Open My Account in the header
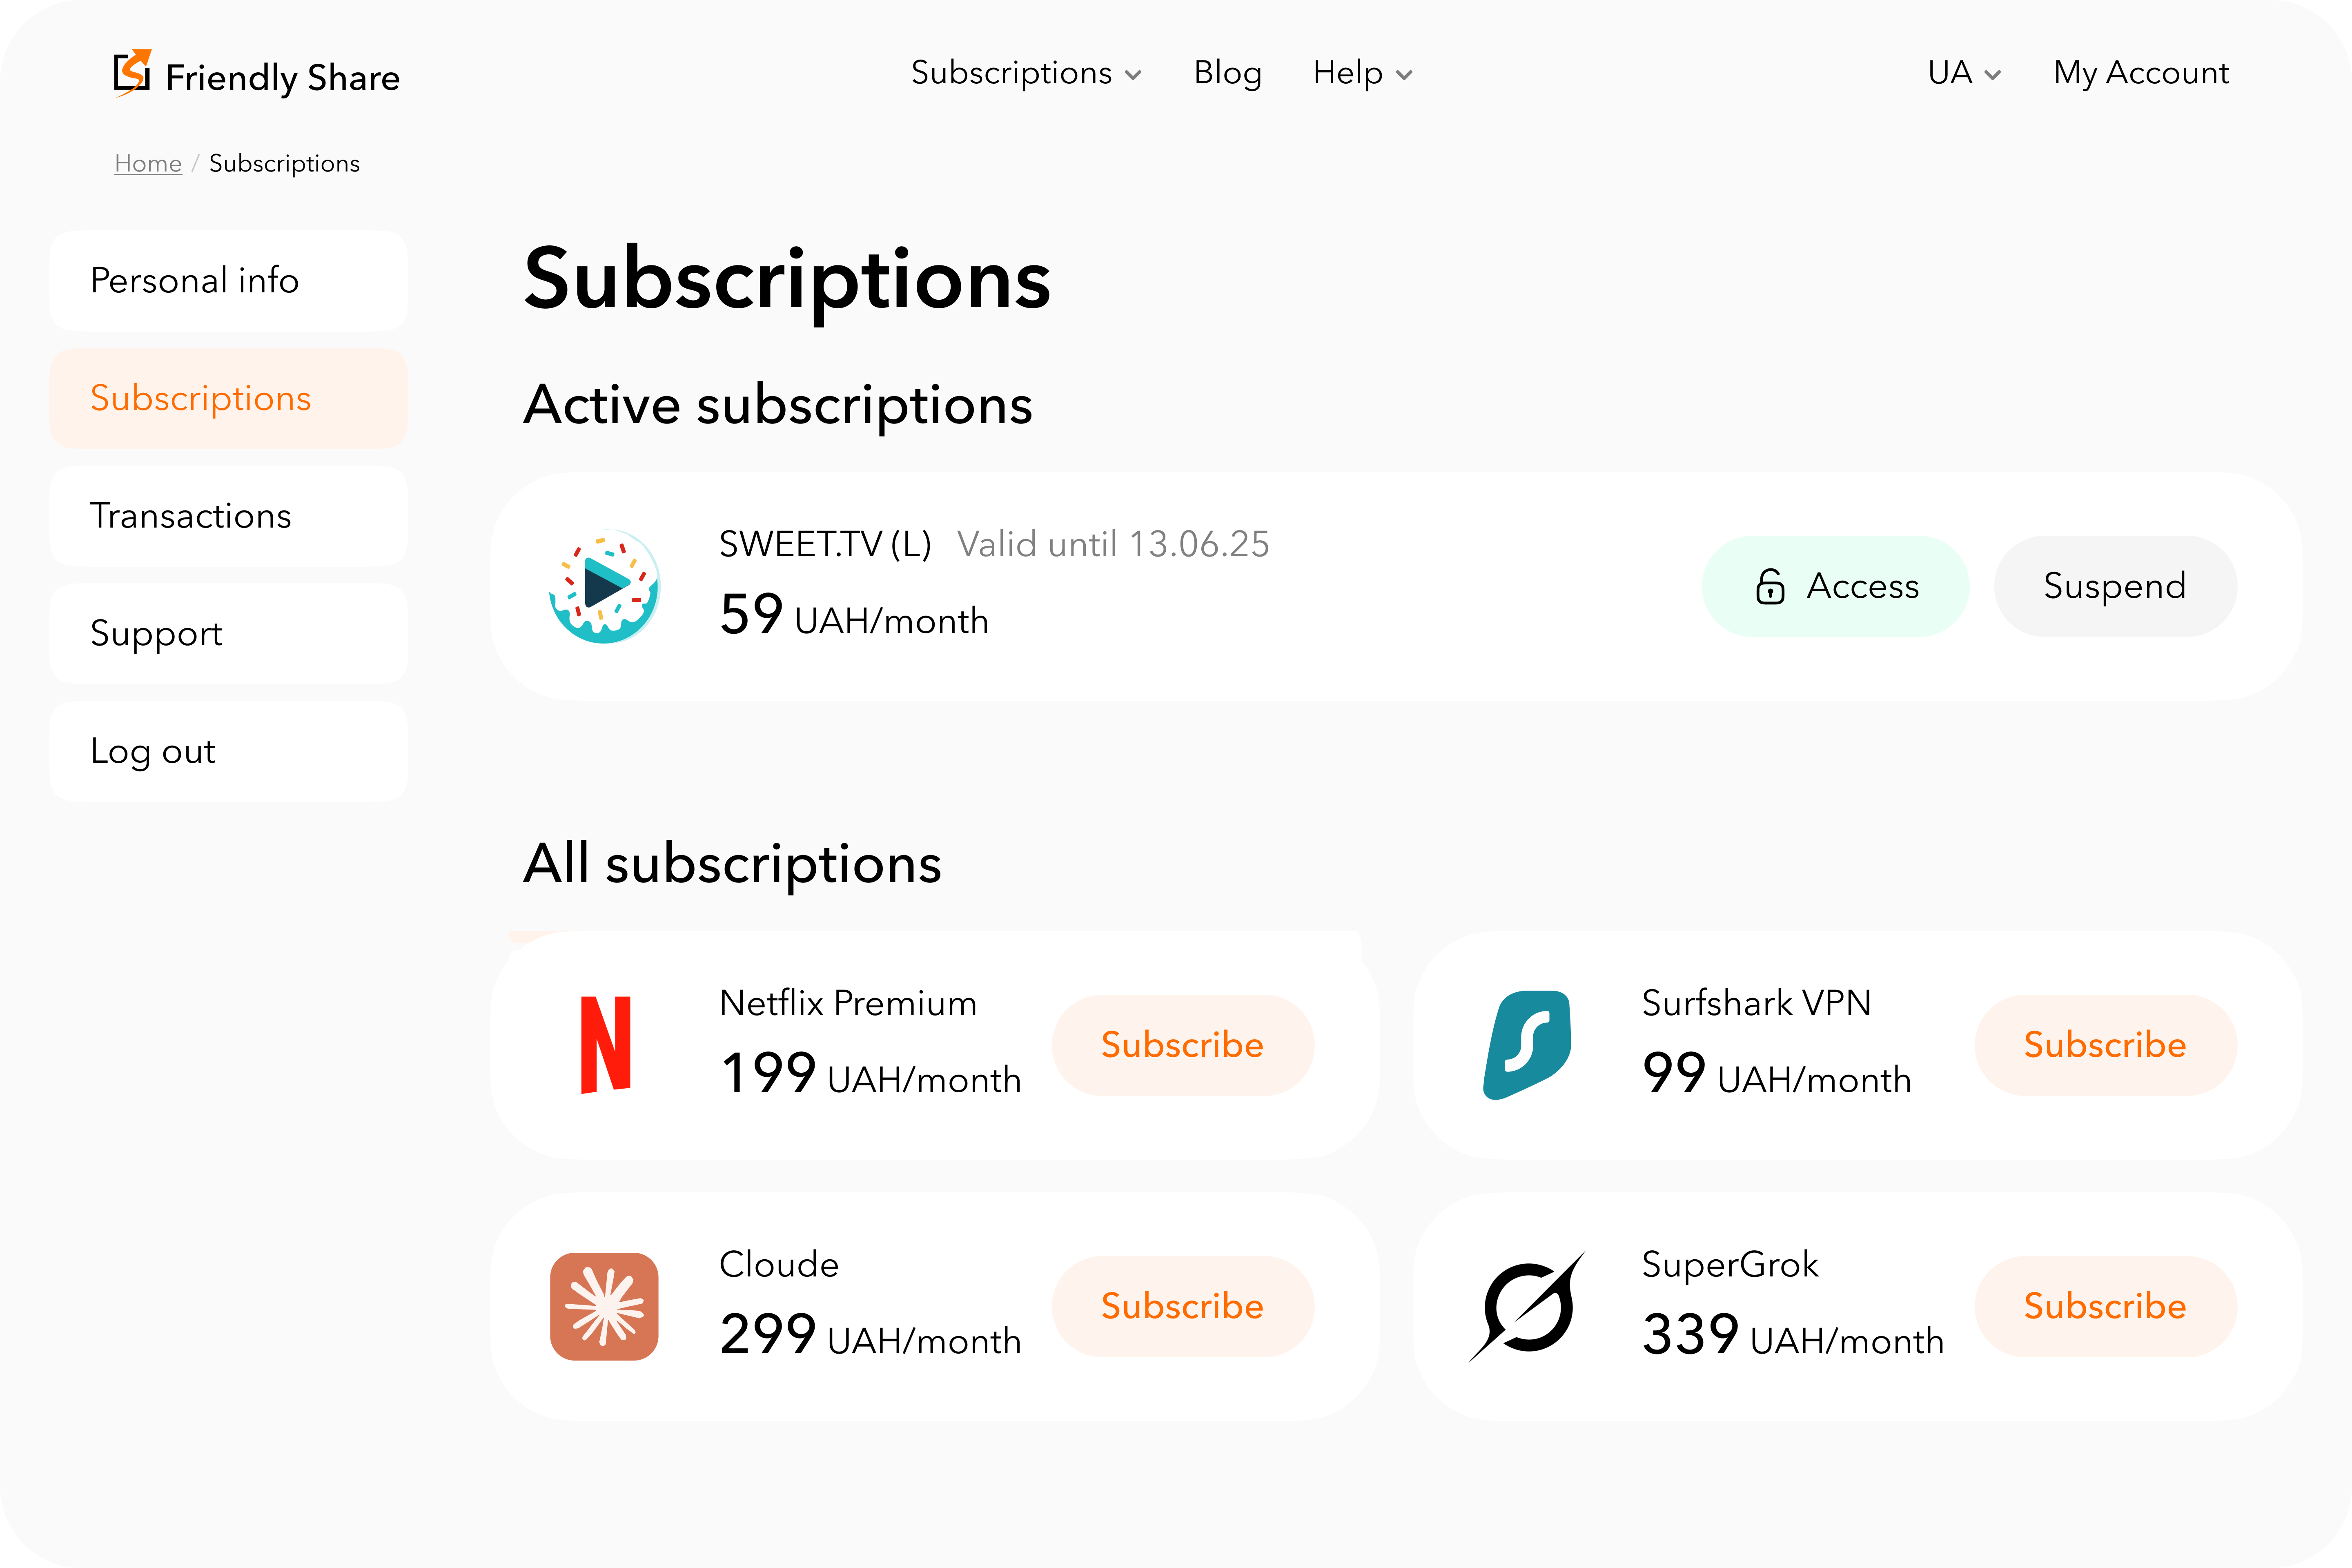 [2140, 73]
